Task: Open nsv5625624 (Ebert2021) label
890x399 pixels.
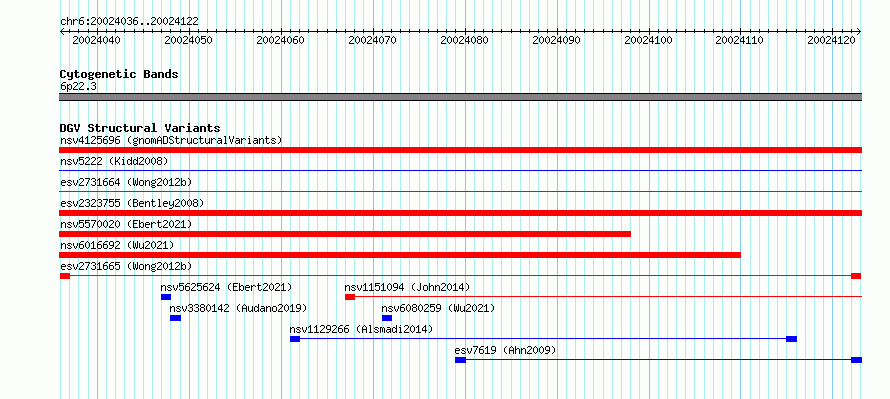Action: click(x=226, y=287)
